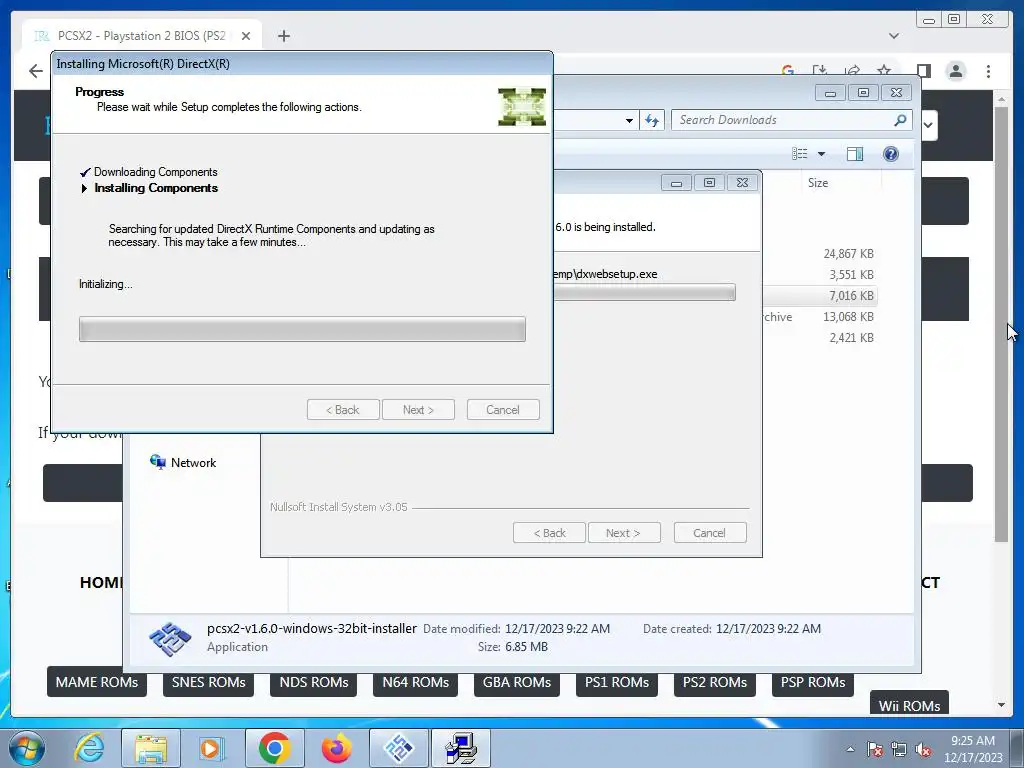The width and height of the screenshot is (1024, 768).
Task: Click the Chrome page vertical scrollbar thumb
Action: pyautogui.click(x=1001, y=325)
